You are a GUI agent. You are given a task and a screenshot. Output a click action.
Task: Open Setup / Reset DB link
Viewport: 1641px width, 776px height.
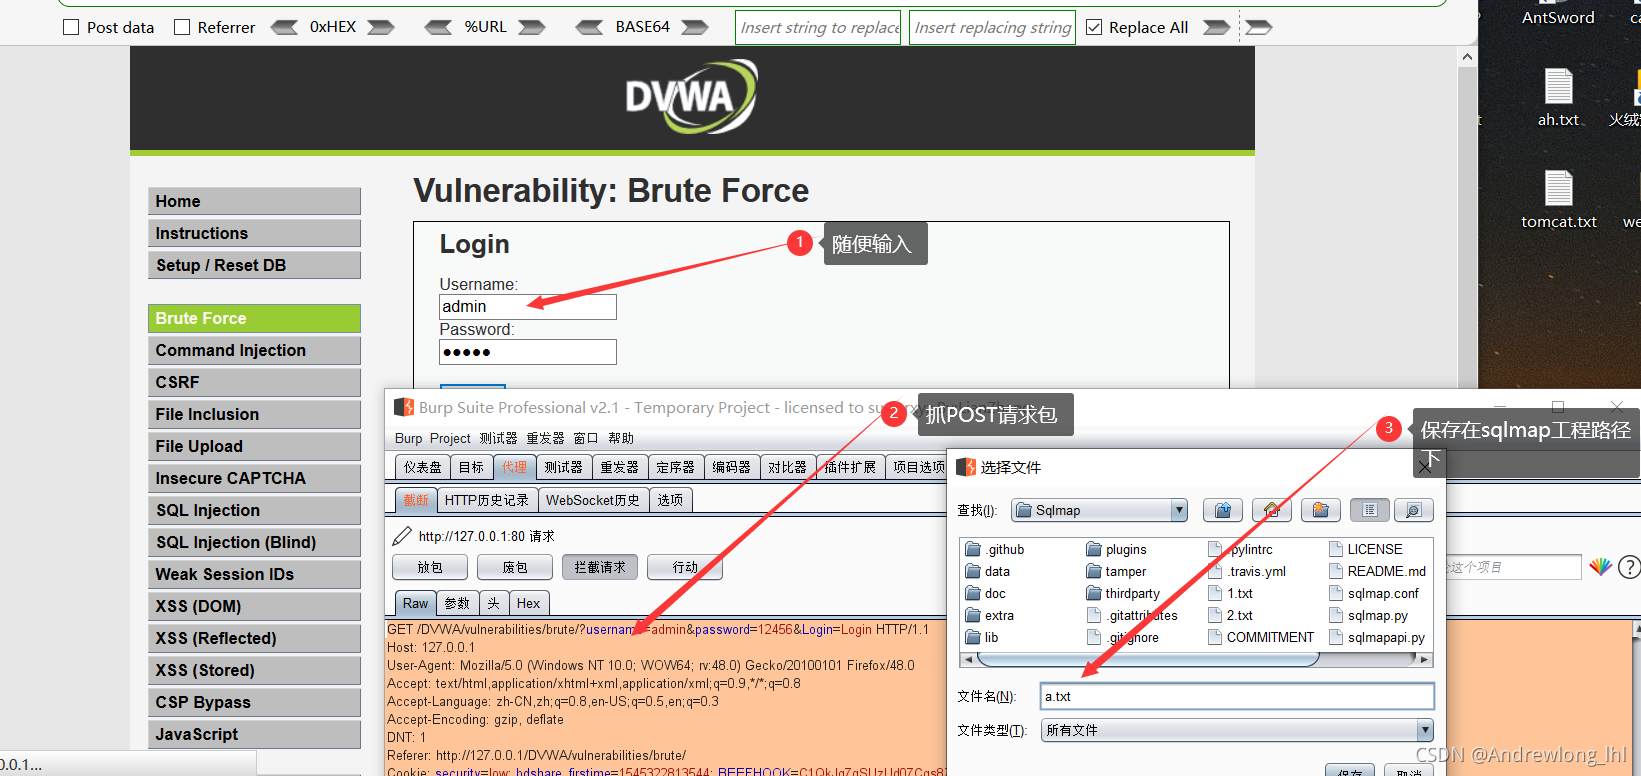254,265
